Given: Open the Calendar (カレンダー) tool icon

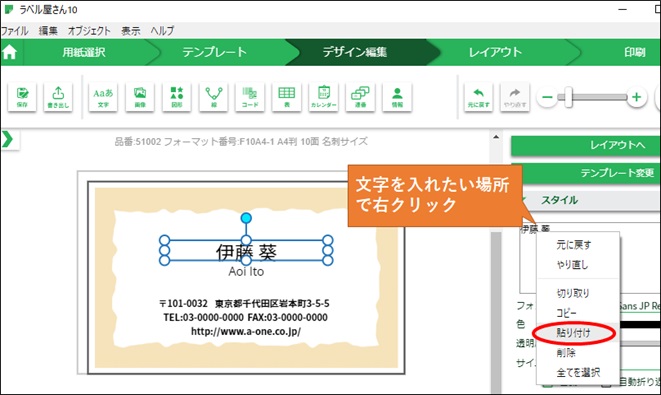Looking at the screenshot, I should coord(323,97).
